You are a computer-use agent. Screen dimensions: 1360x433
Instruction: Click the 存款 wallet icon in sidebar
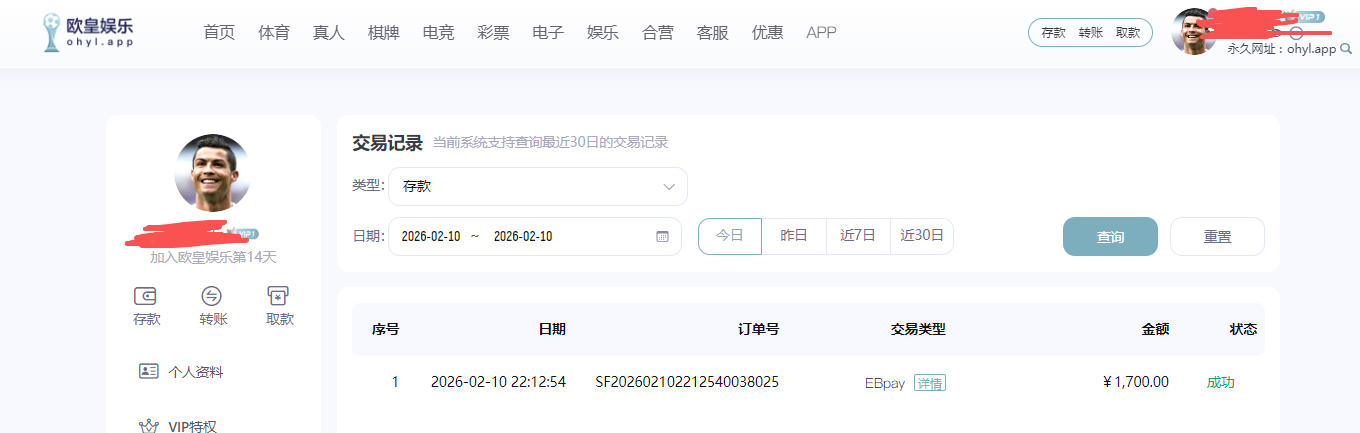pos(146,296)
